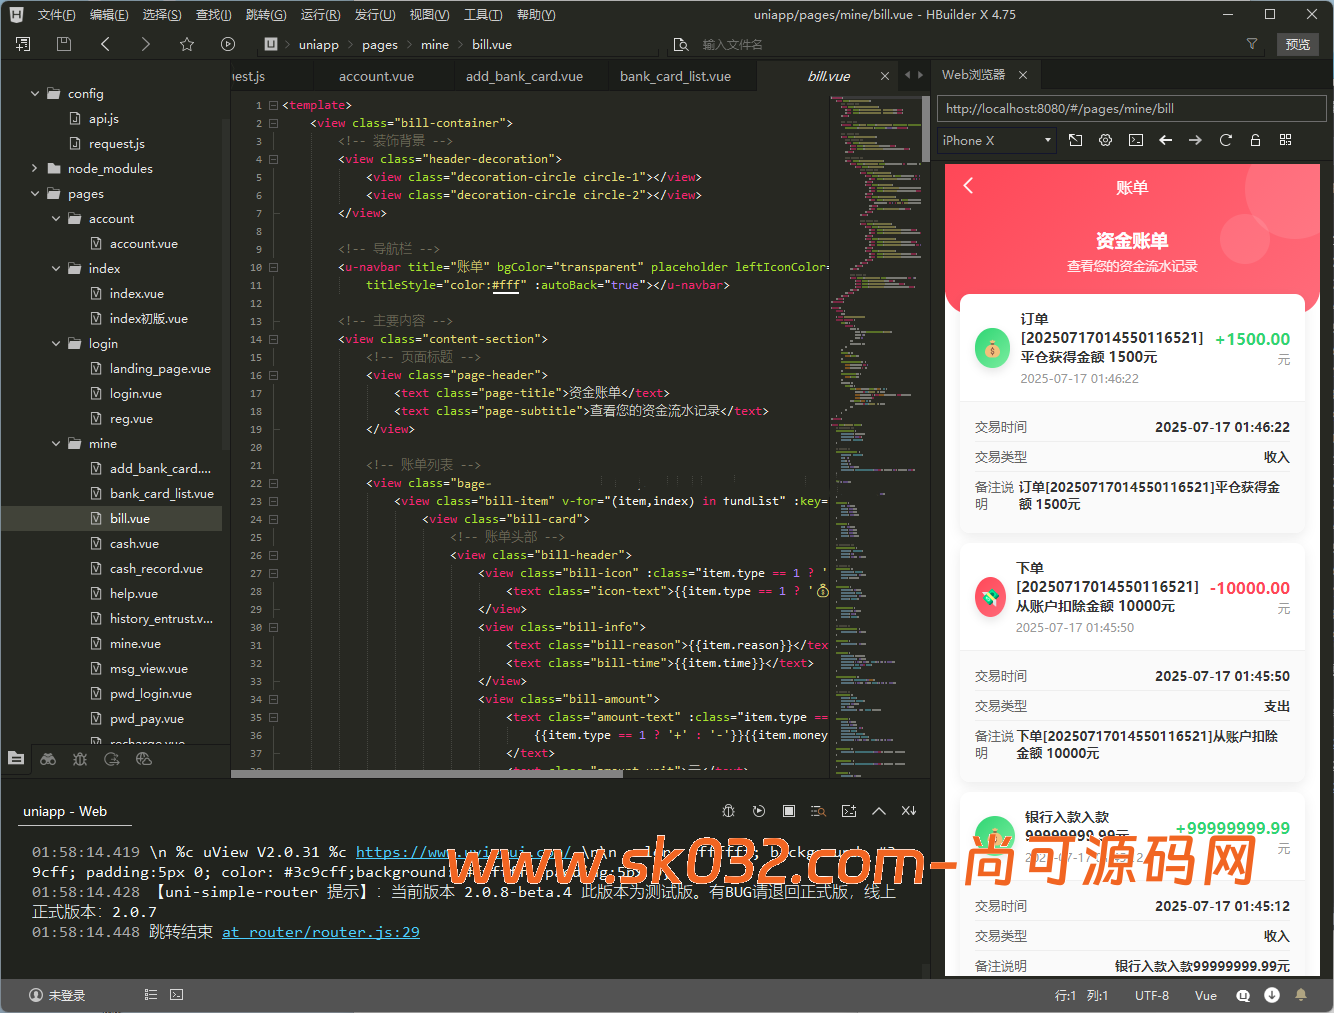Collapse the mine folder in file tree
Viewport: 1334px width, 1013px height.
tap(56, 443)
